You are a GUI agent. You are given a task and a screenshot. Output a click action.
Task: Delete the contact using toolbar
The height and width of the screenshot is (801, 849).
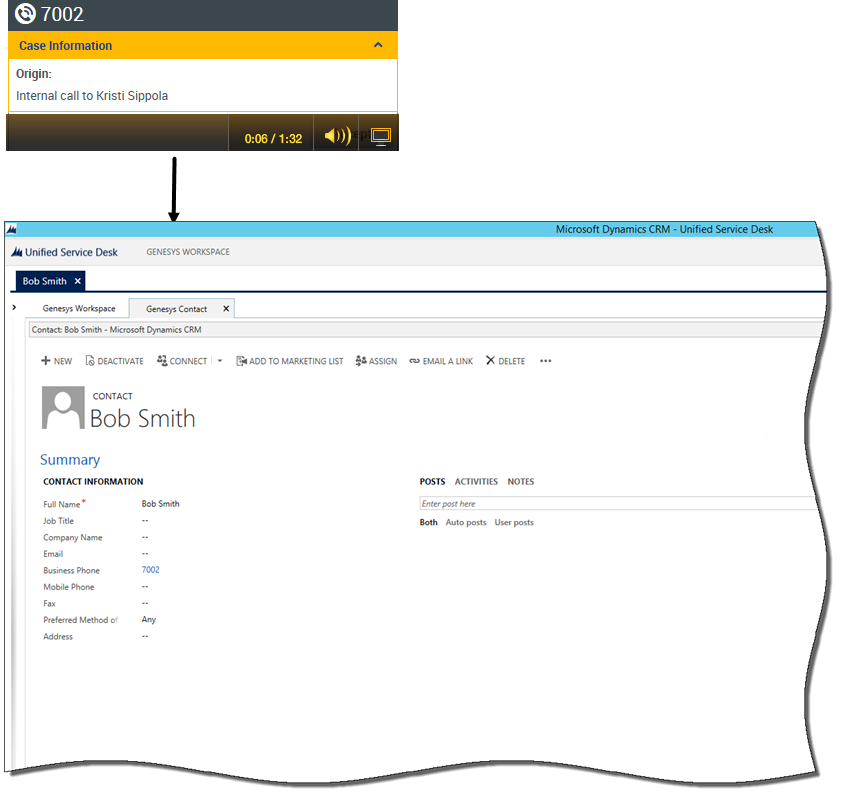pos(505,361)
